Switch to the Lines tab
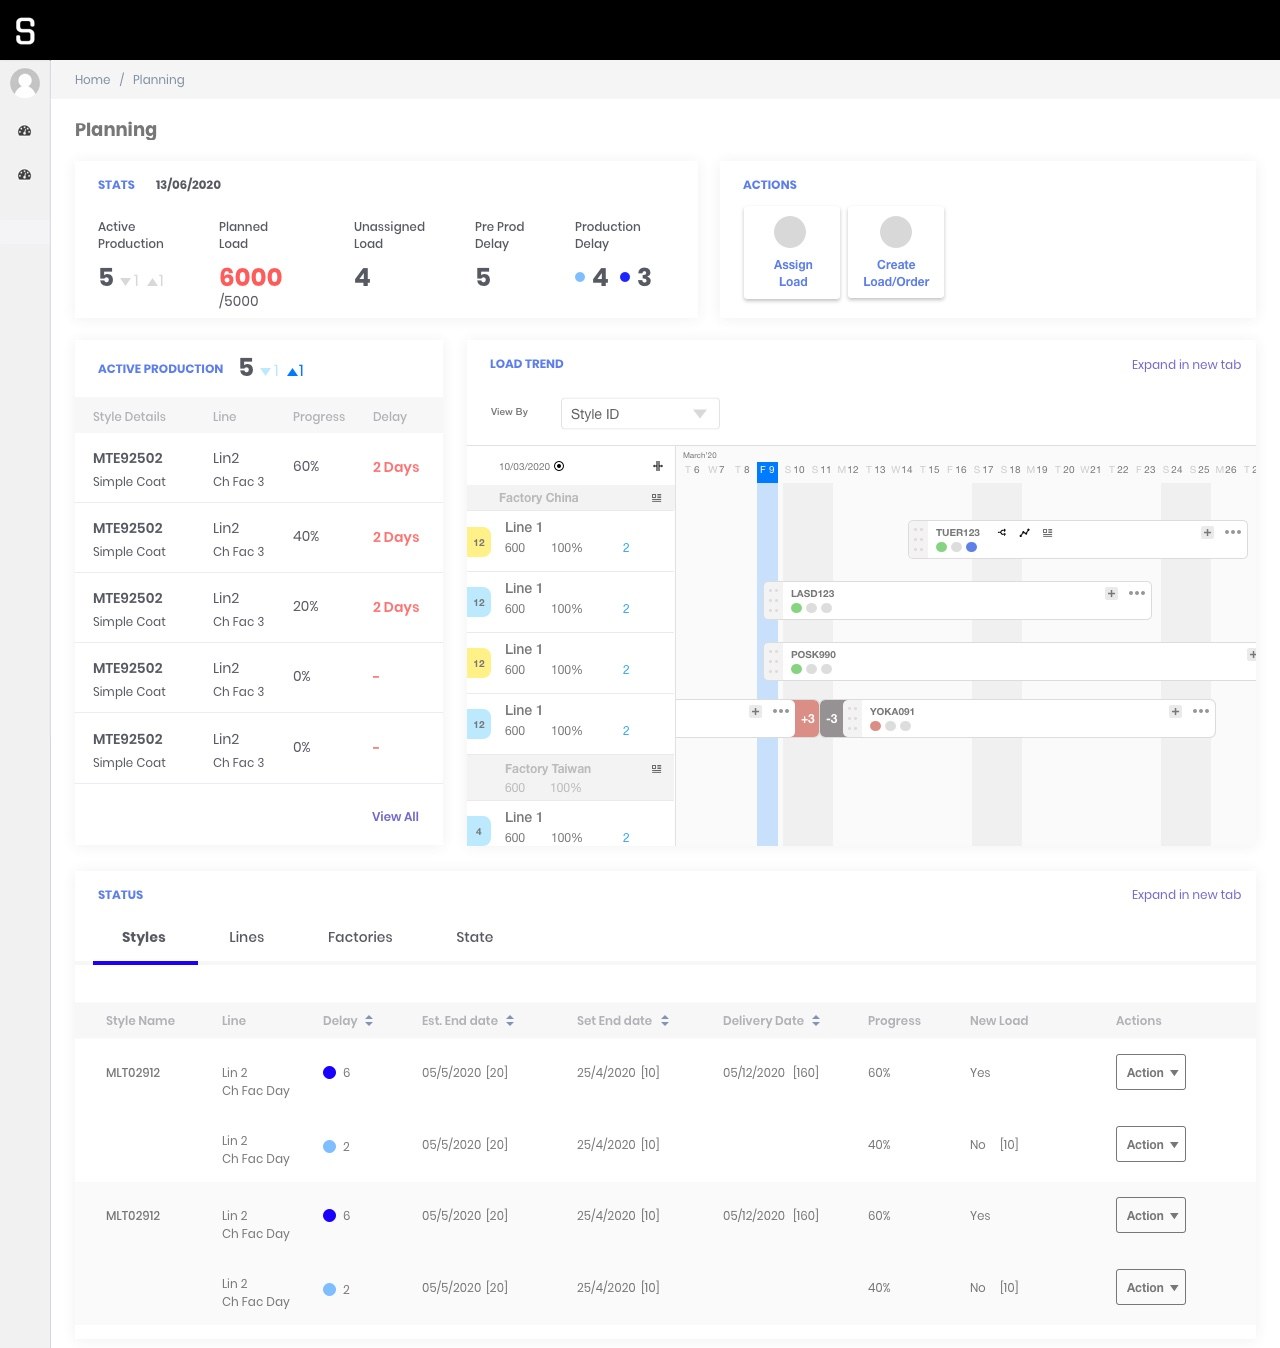This screenshot has width=1280, height=1348. [247, 937]
